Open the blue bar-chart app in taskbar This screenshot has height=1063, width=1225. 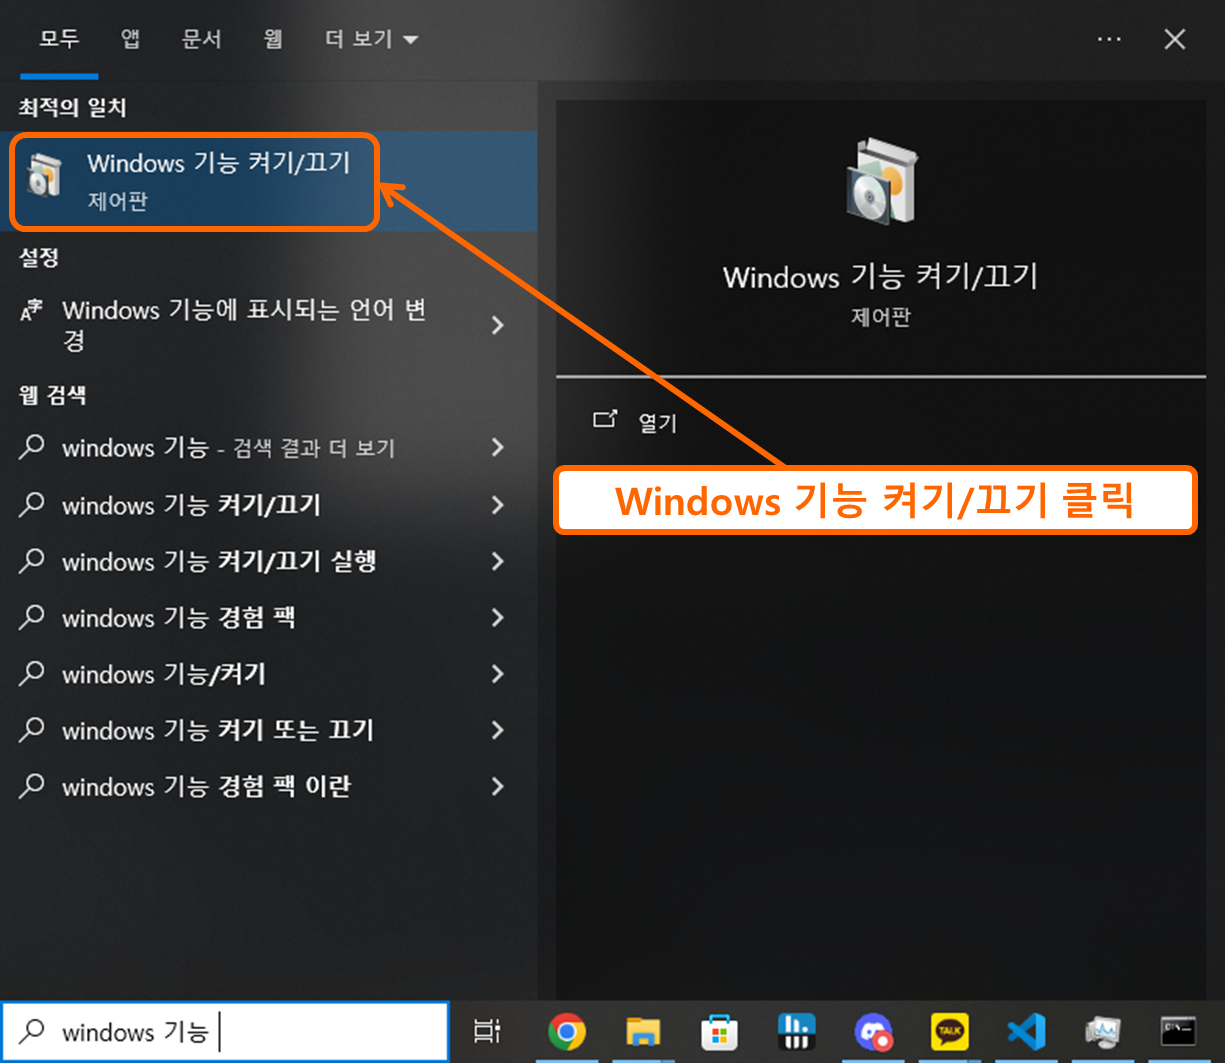(x=797, y=1032)
